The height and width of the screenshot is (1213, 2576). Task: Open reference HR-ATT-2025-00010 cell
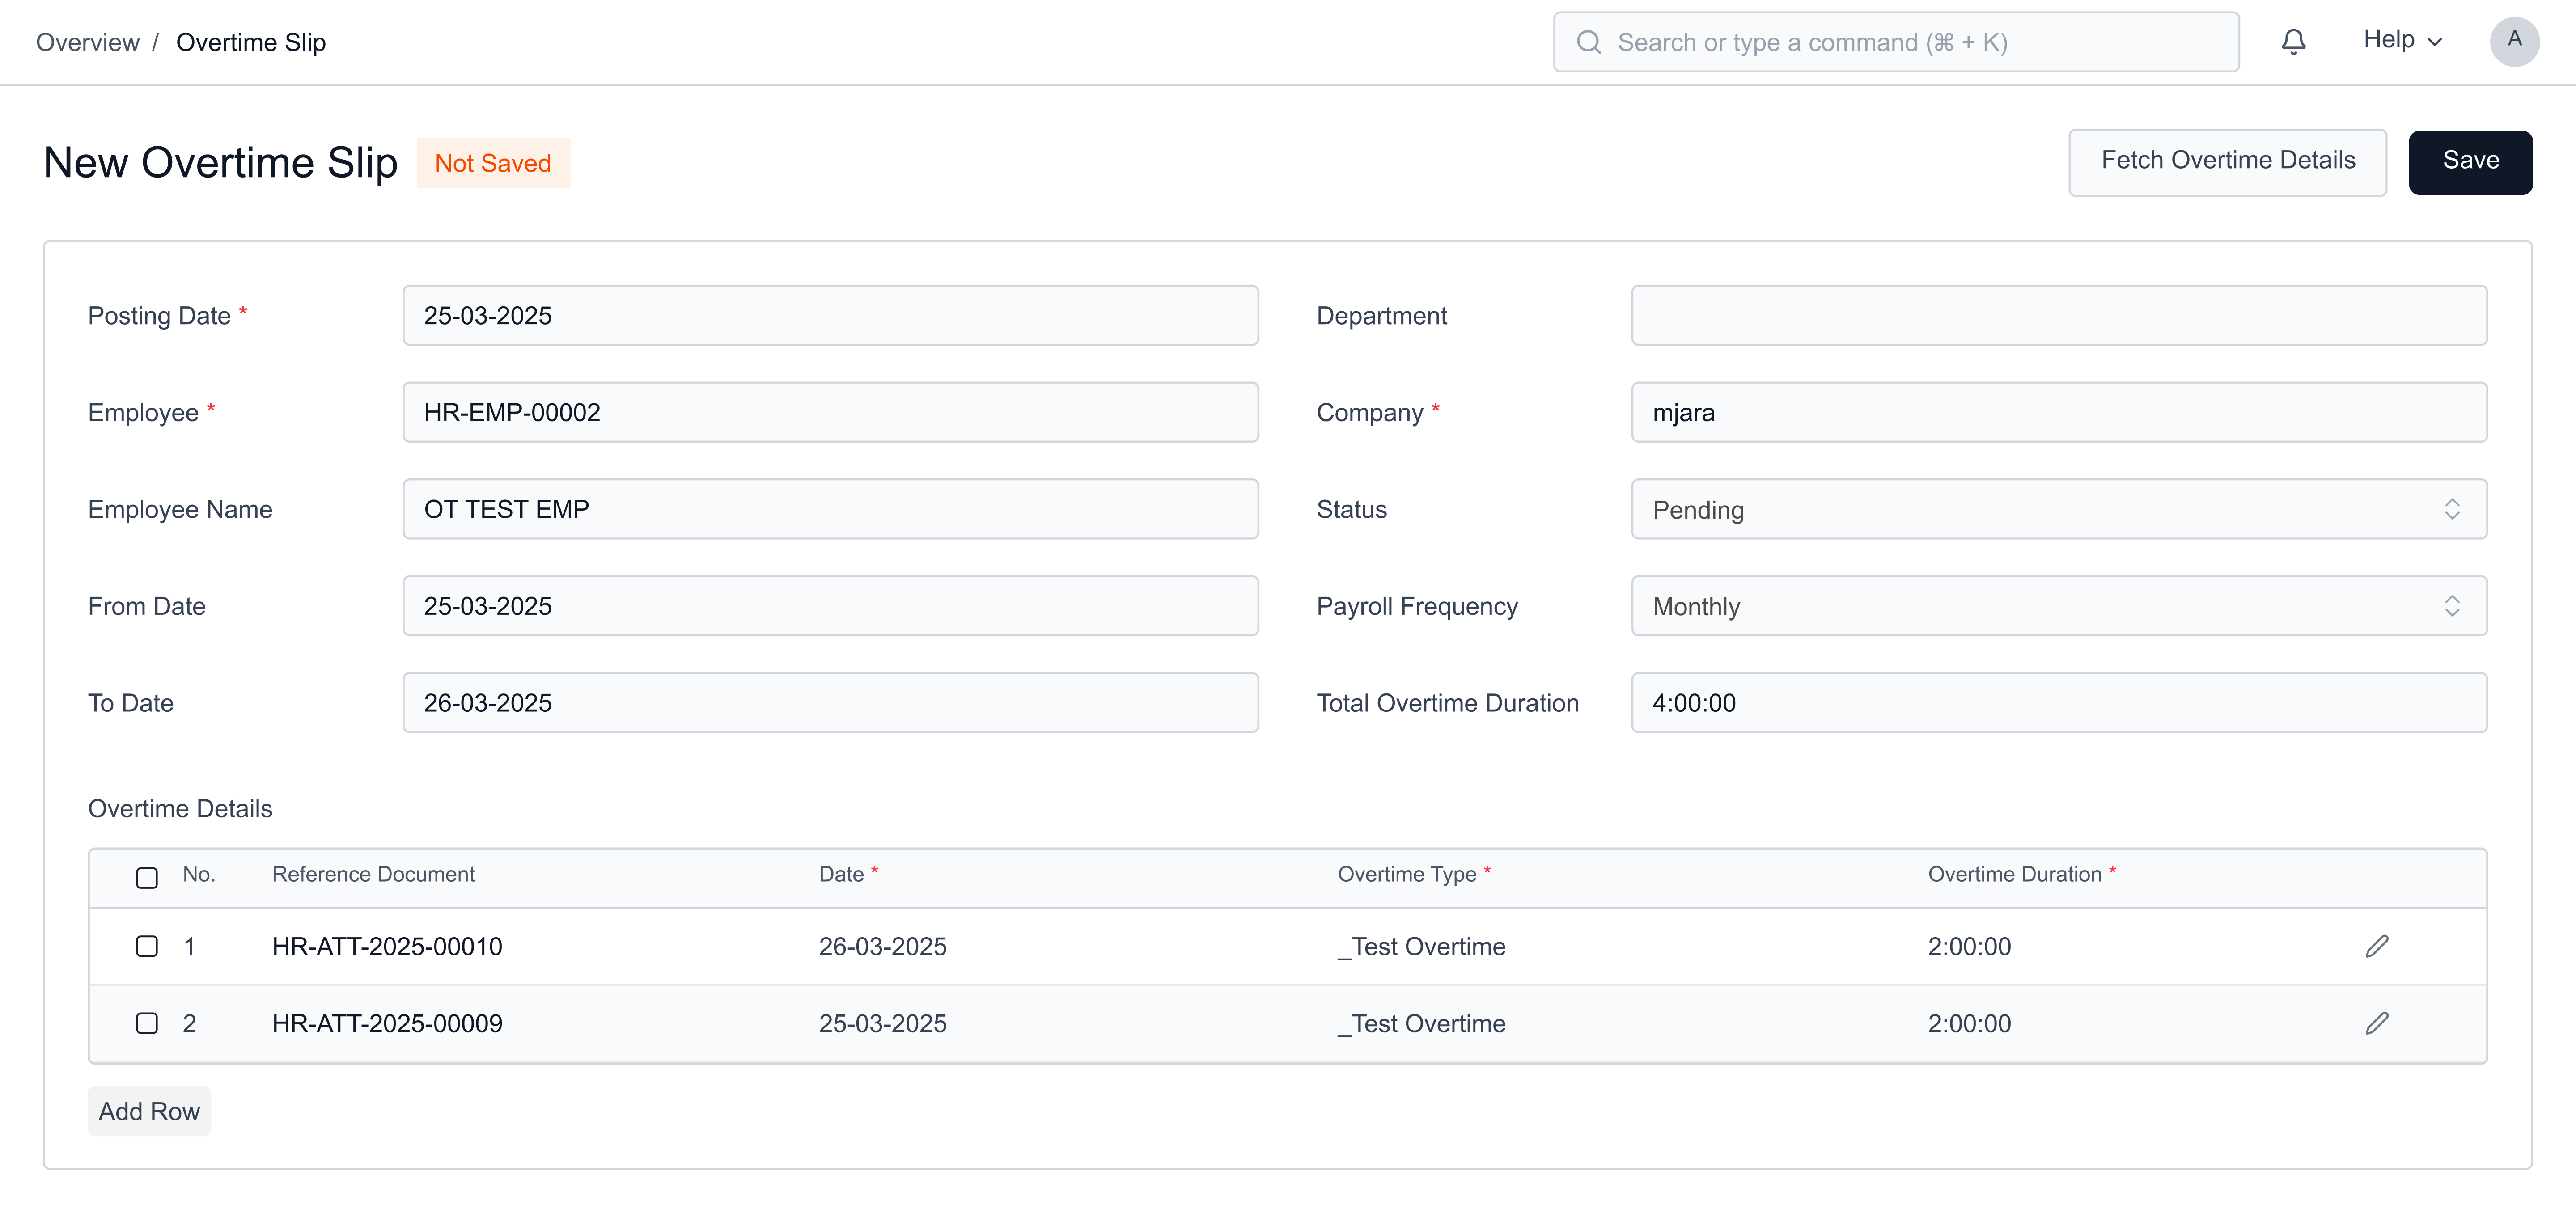[387, 946]
